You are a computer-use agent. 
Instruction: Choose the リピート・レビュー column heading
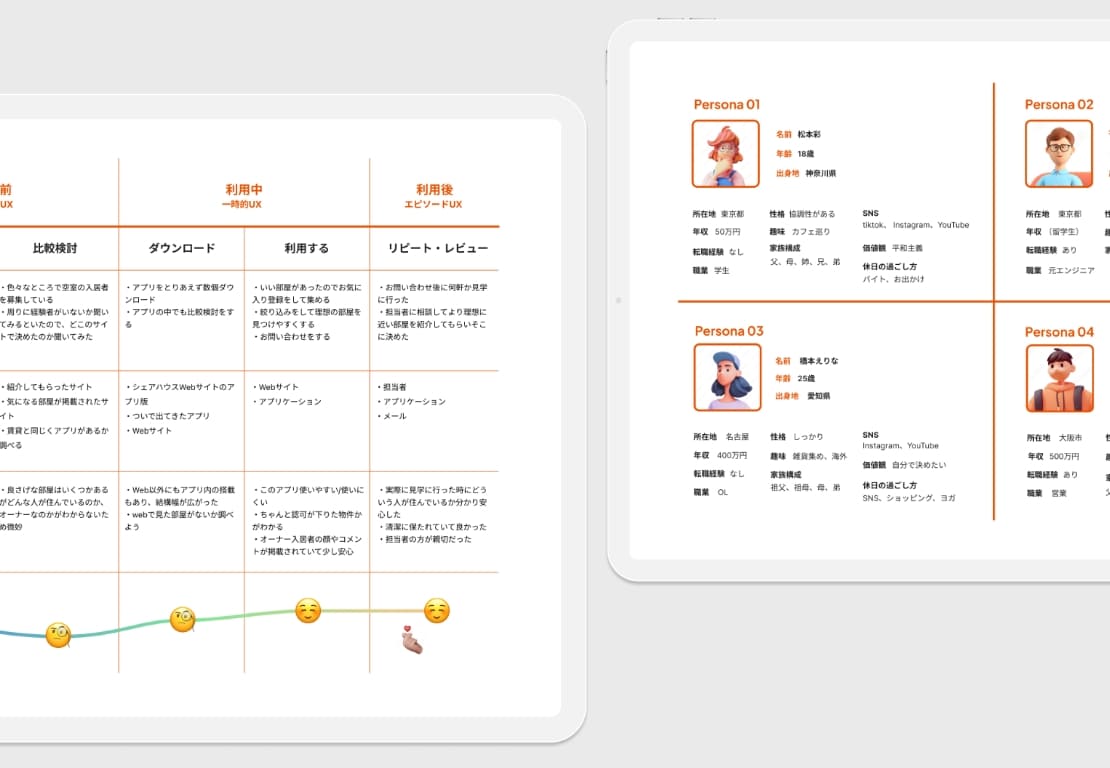click(x=437, y=248)
